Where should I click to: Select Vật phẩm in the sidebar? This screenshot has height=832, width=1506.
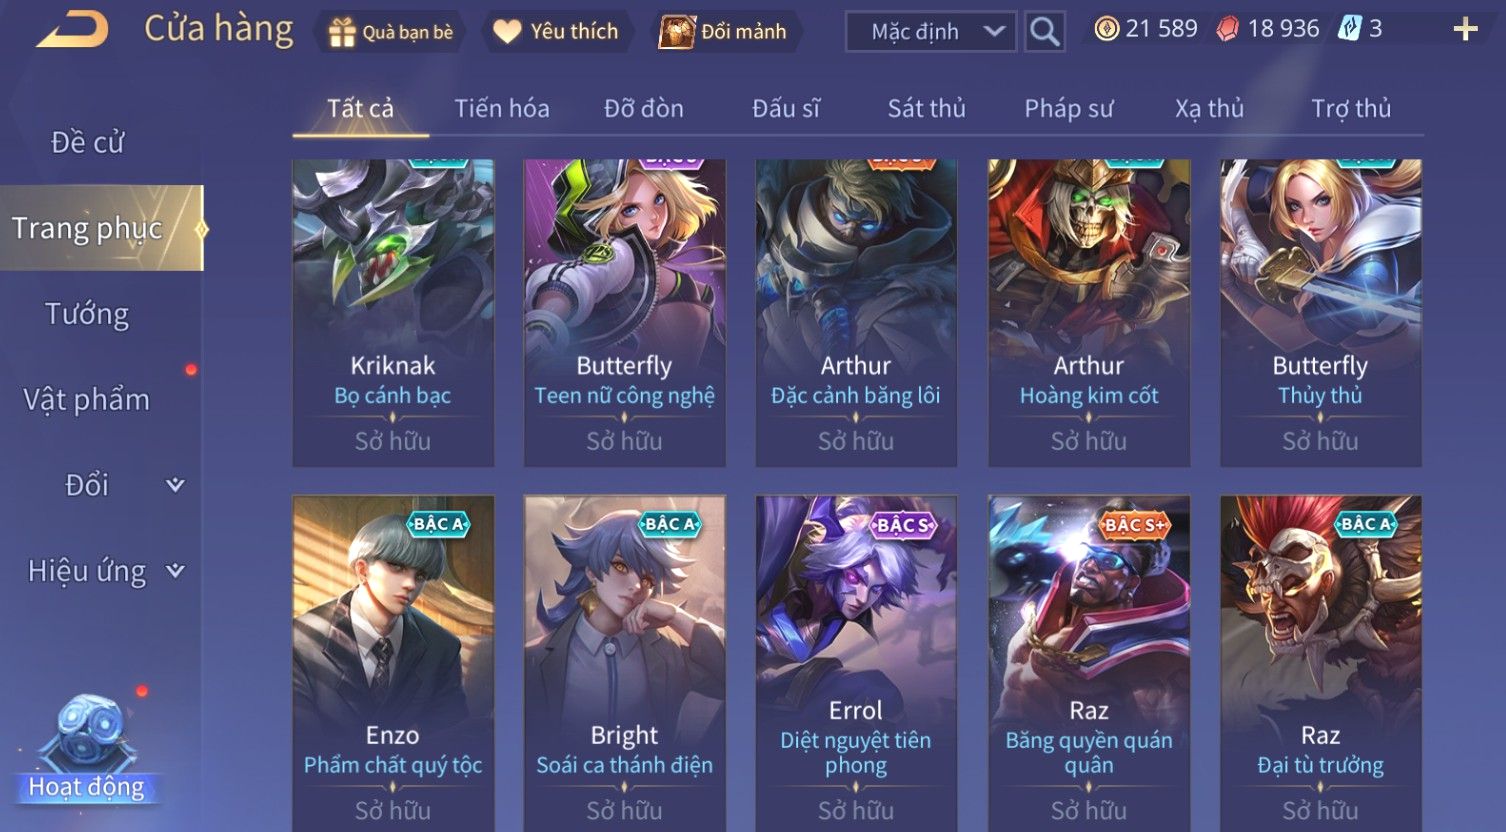click(88, 400)
